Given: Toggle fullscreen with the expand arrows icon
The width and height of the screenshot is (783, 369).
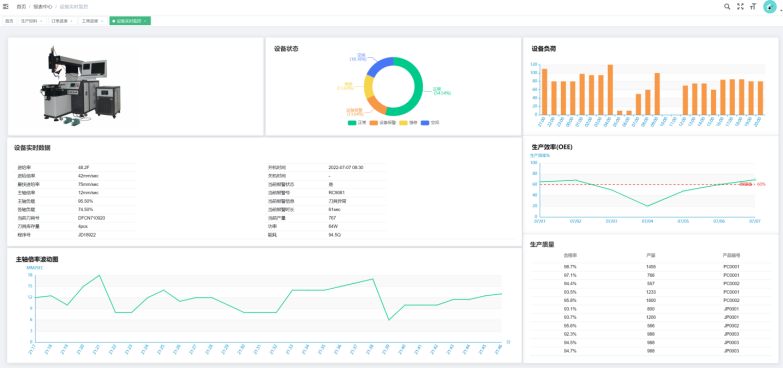Looking at the screenshot, I should pos(741,6).
